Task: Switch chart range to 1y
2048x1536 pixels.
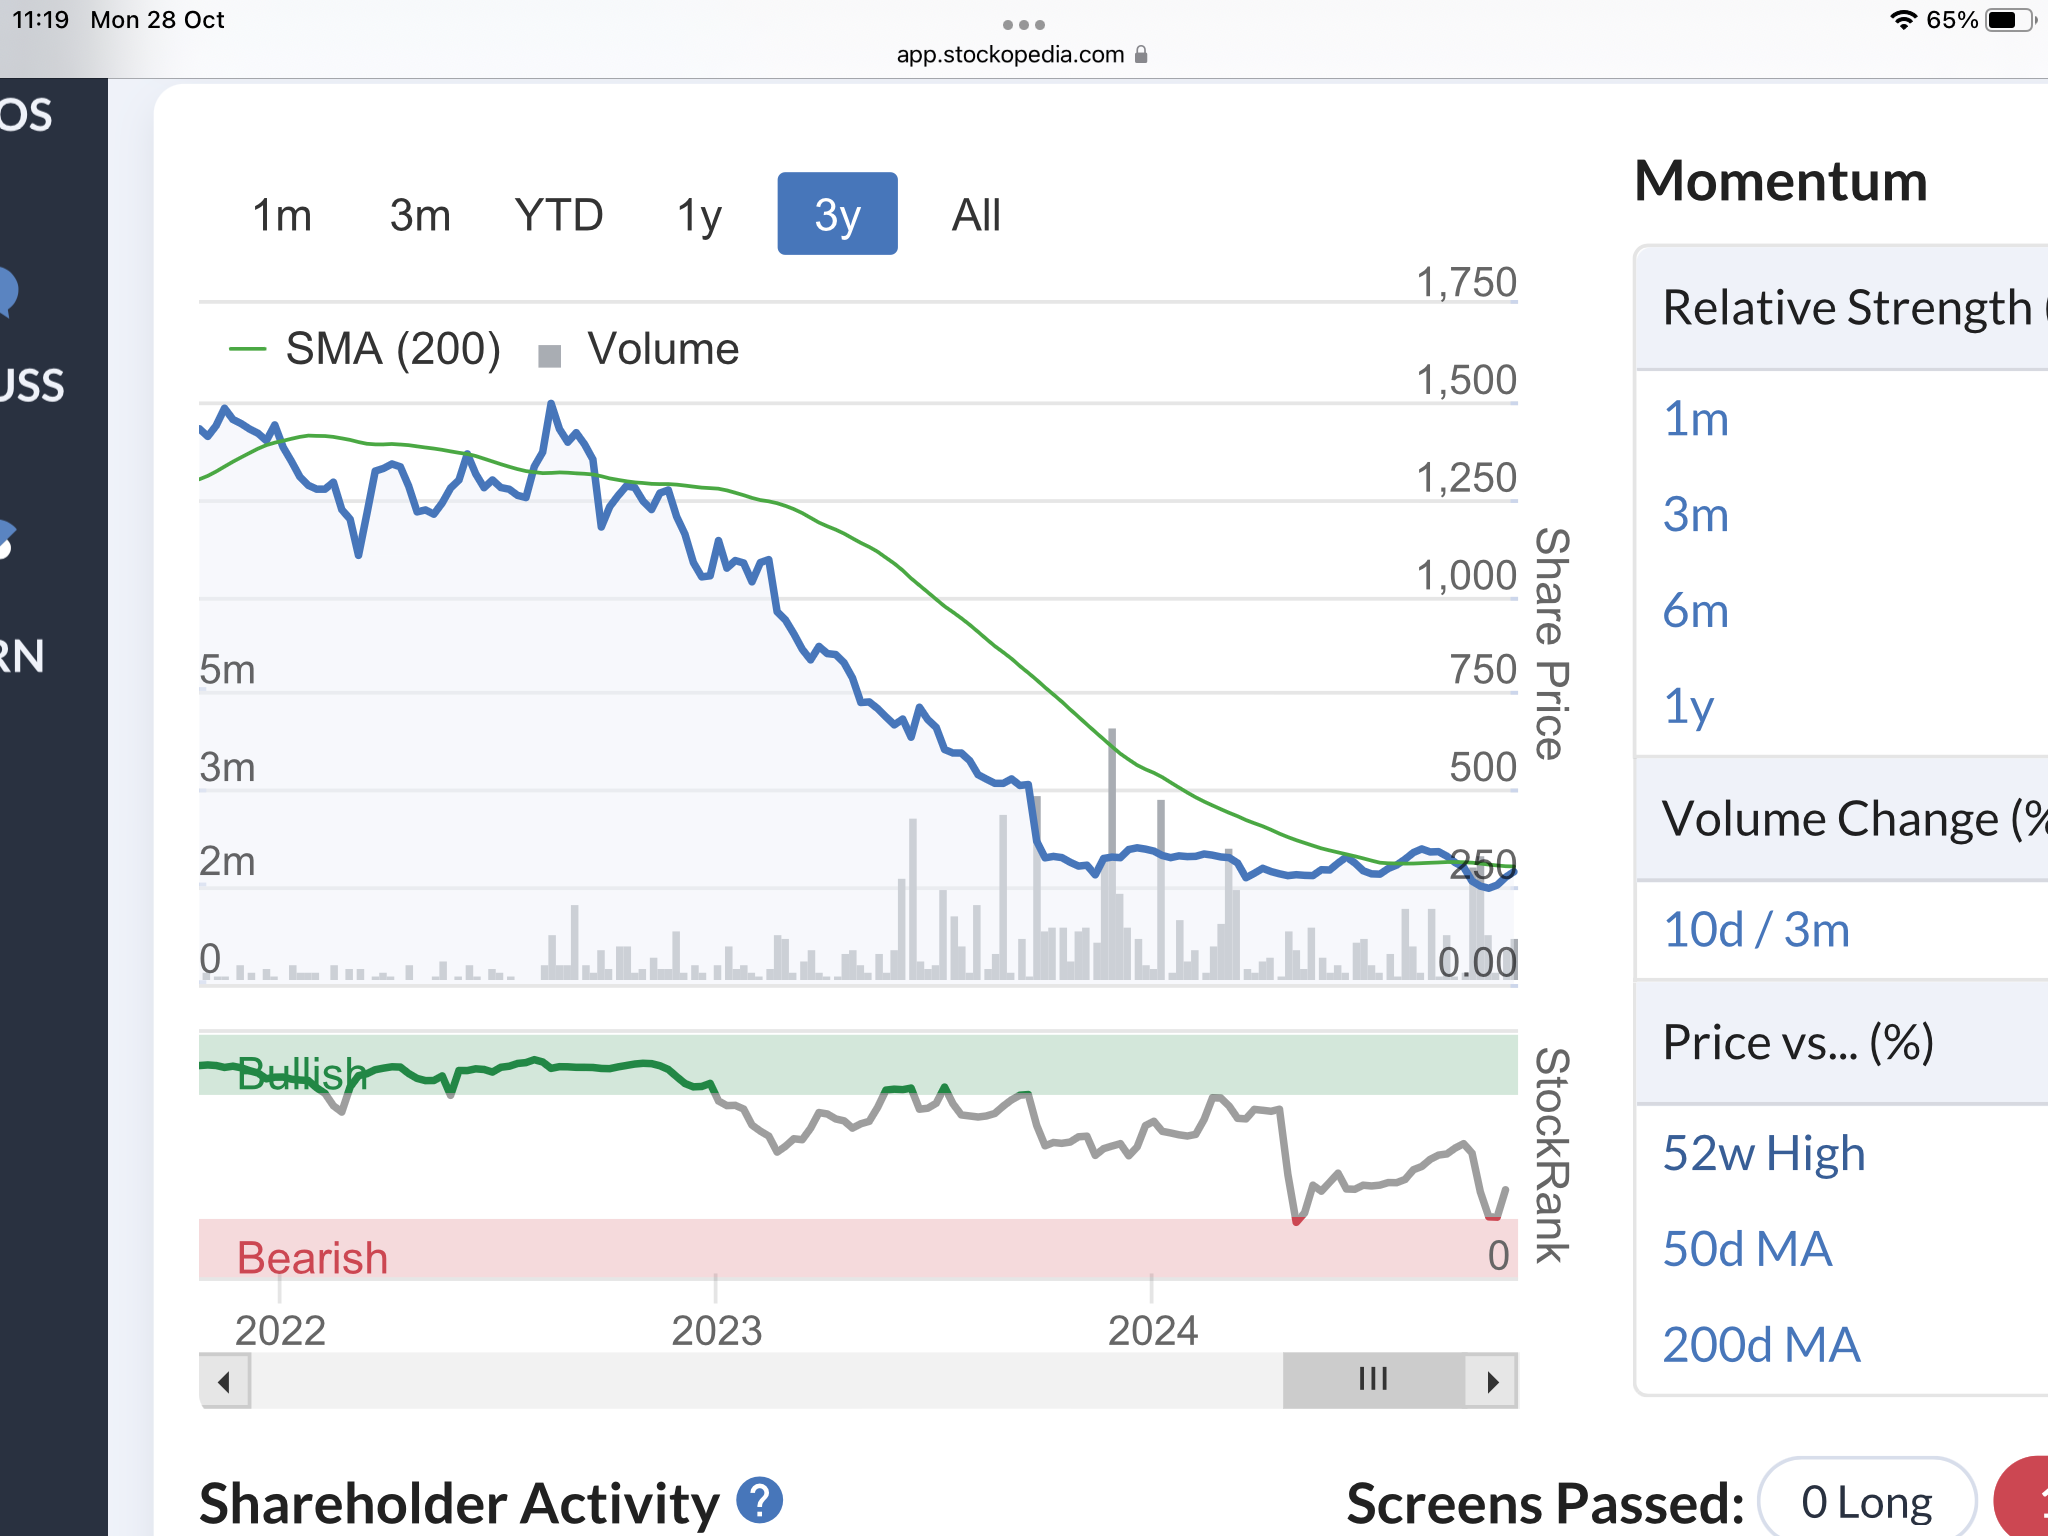Action: click(x=699, y=214)
